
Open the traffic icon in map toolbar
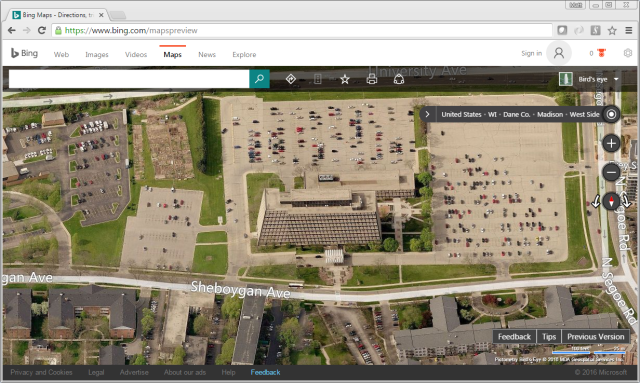tap(318, 79)
